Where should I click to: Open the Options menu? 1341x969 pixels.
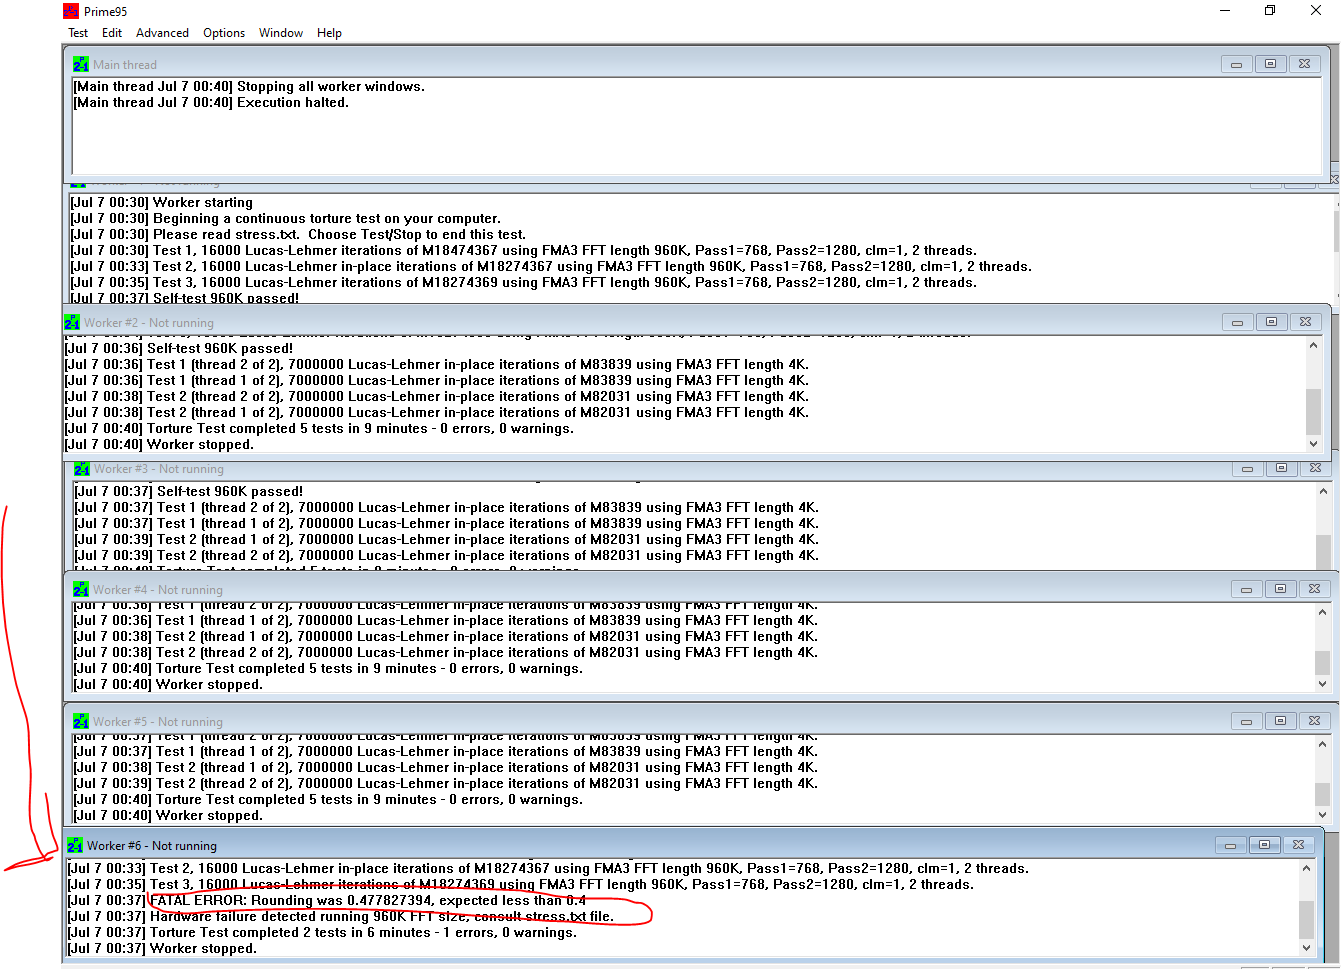(x=224, y=33)
